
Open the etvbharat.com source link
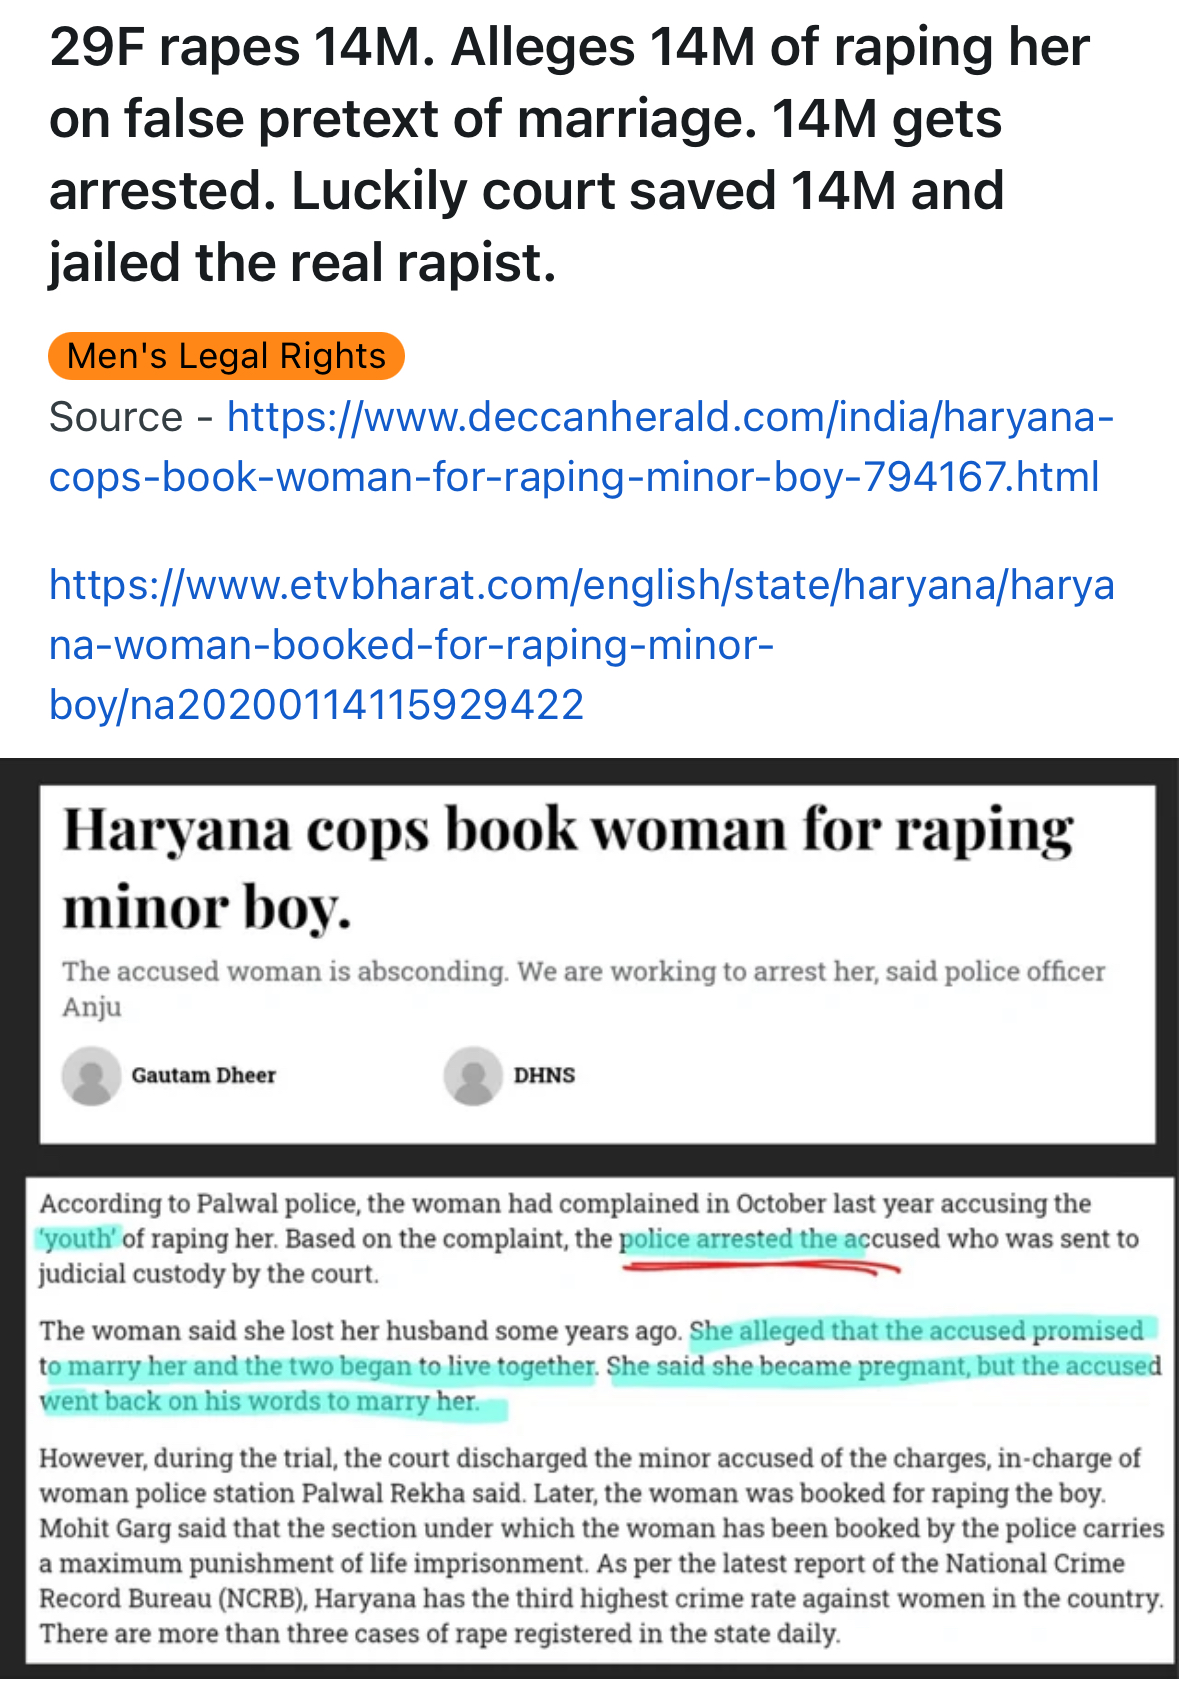pyautogui.click(x=581, y=645)
